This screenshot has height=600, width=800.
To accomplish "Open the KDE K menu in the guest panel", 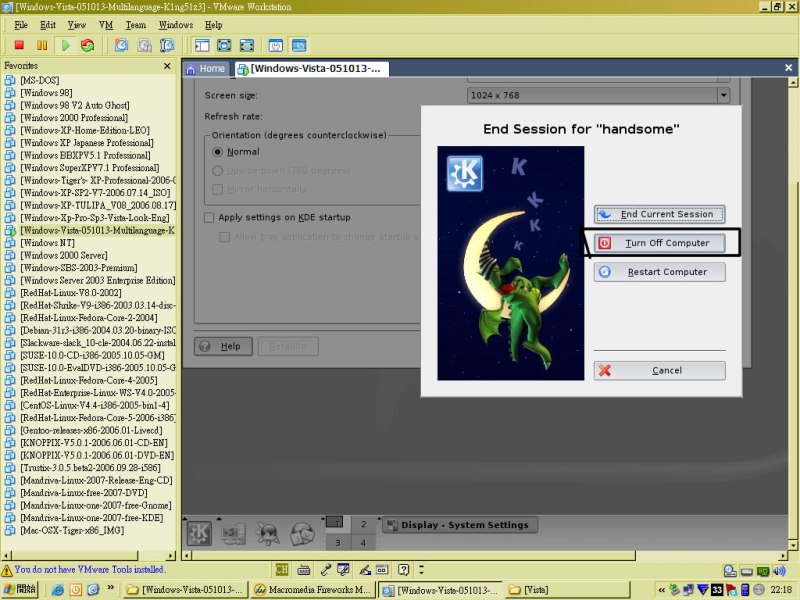I will point(199,533).
